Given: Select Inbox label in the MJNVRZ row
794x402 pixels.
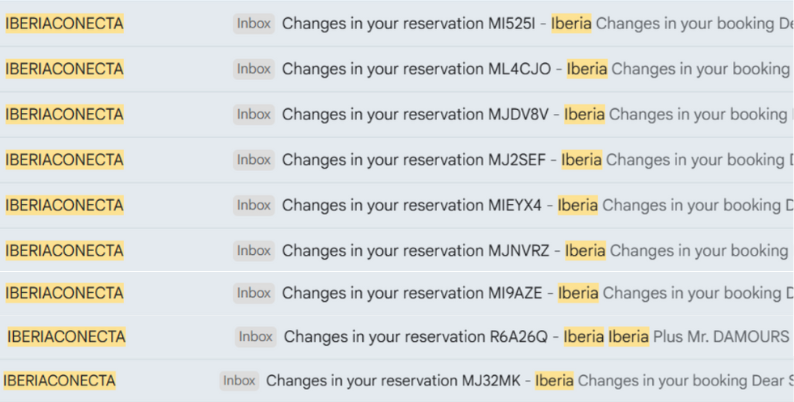Looking at the screenshot, I should point(254,249).
